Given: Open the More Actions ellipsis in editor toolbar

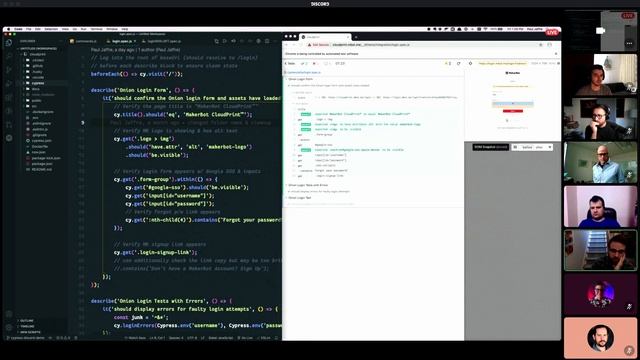Looking at the screenshot, I should tap(276, 41).
